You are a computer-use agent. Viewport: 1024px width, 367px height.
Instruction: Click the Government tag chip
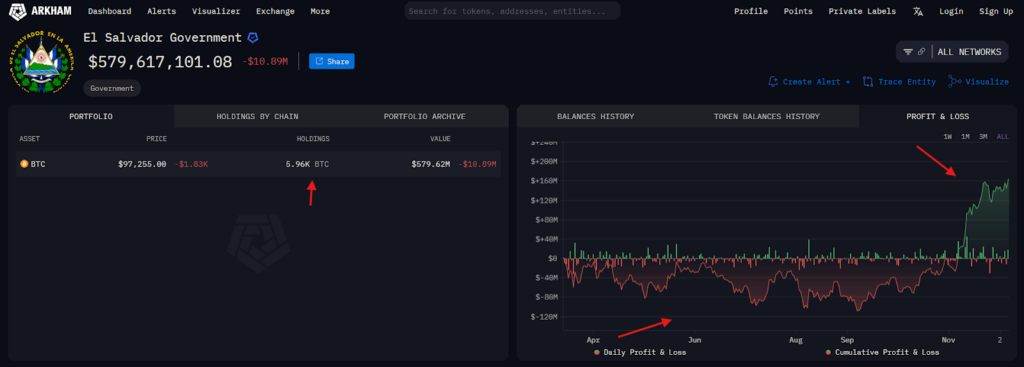click(x=112, y=88)
